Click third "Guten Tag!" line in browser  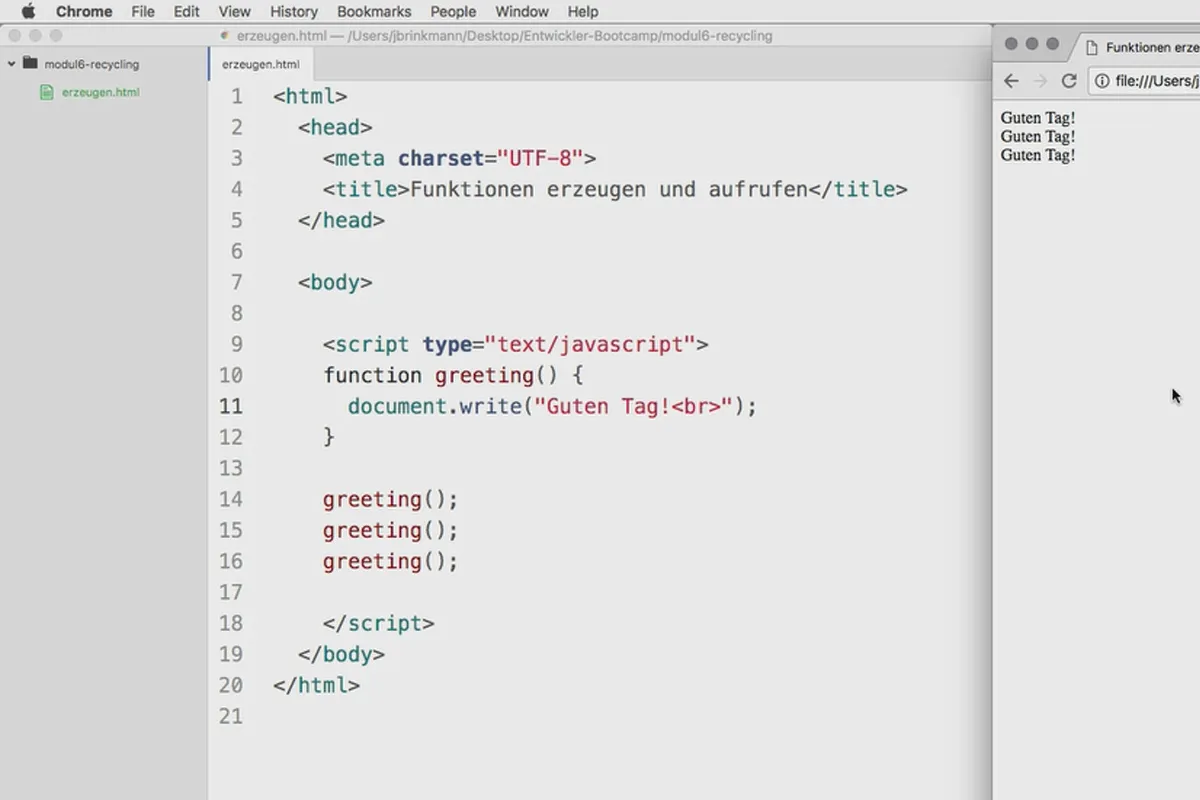coord(1038,156)
